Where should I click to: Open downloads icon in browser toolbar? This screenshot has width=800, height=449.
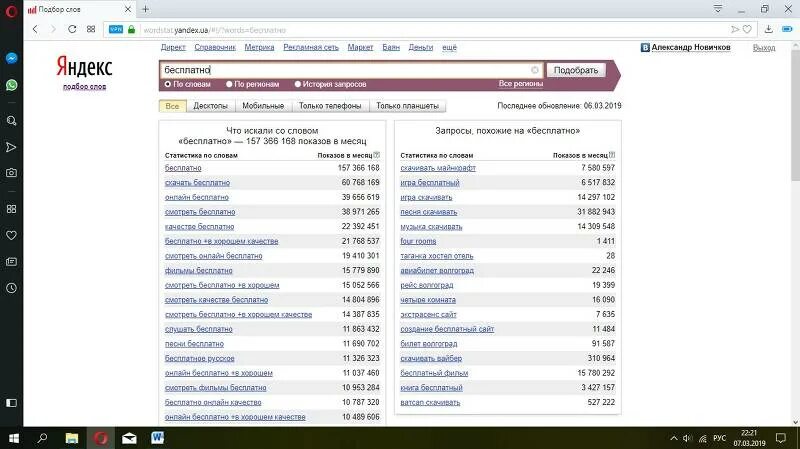(768, 29)
